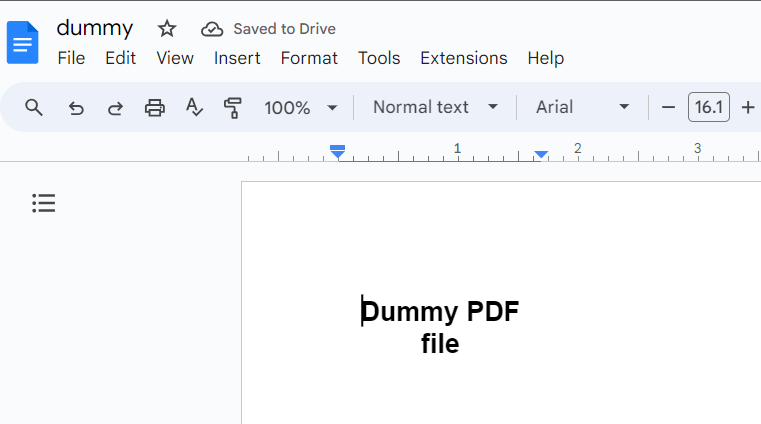Click the Dummy PDF heading text
761x424 pixels.
point(440,311)
